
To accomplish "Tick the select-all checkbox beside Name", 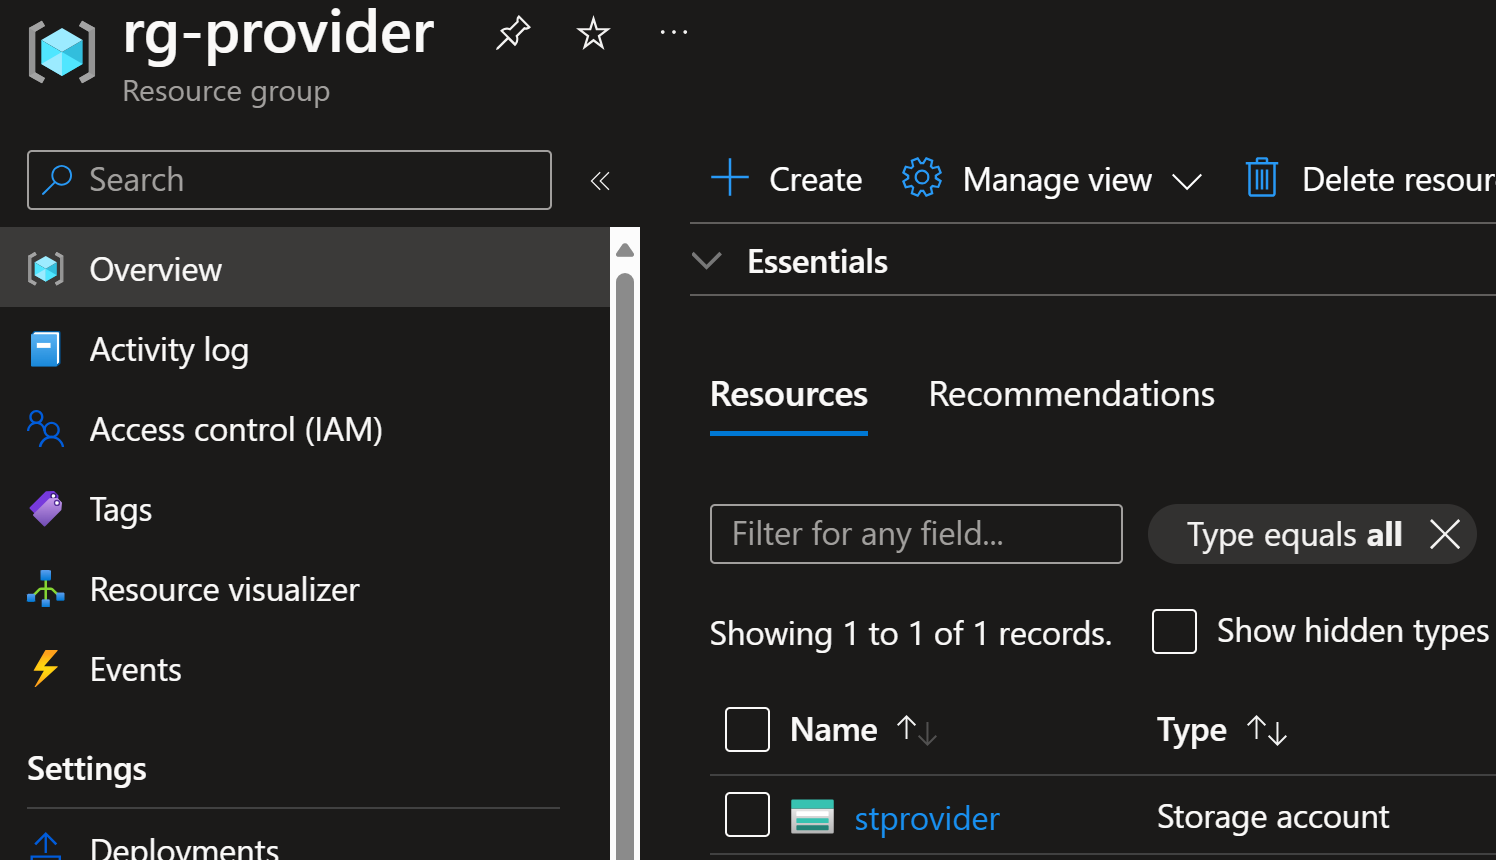I will (747, 729).
